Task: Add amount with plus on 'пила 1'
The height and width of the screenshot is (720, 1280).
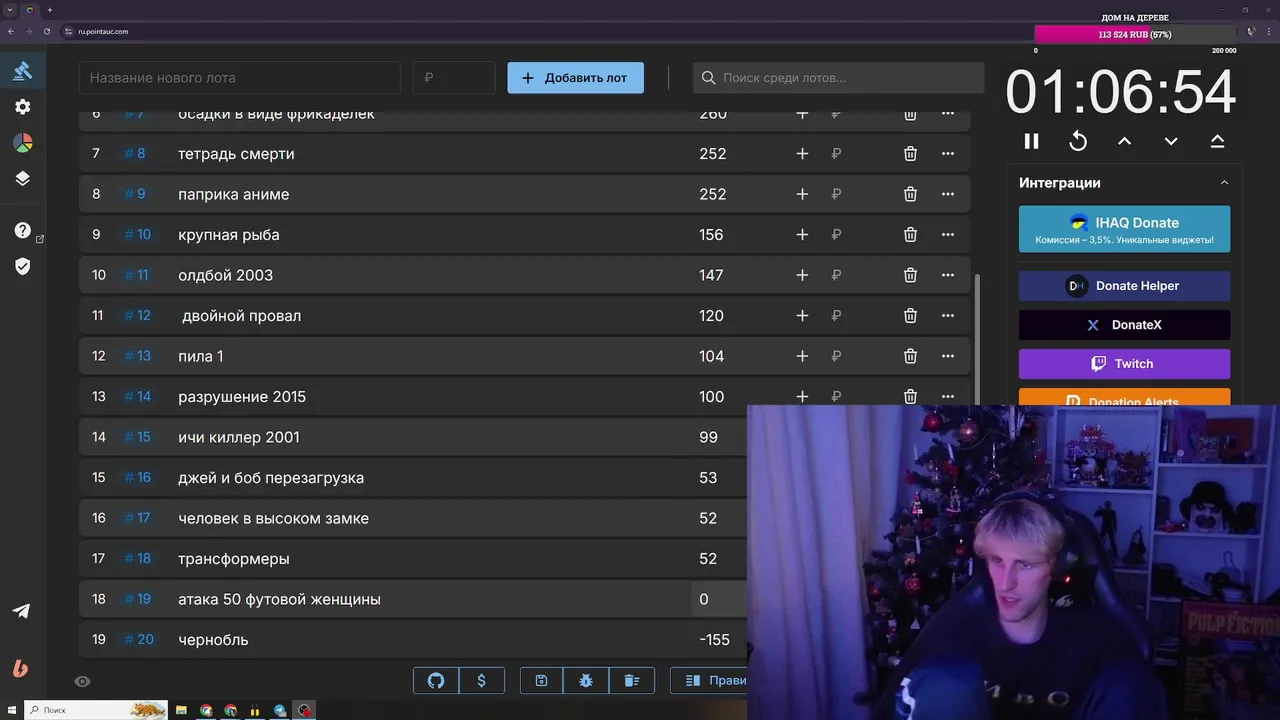Action: coord(802,356)
